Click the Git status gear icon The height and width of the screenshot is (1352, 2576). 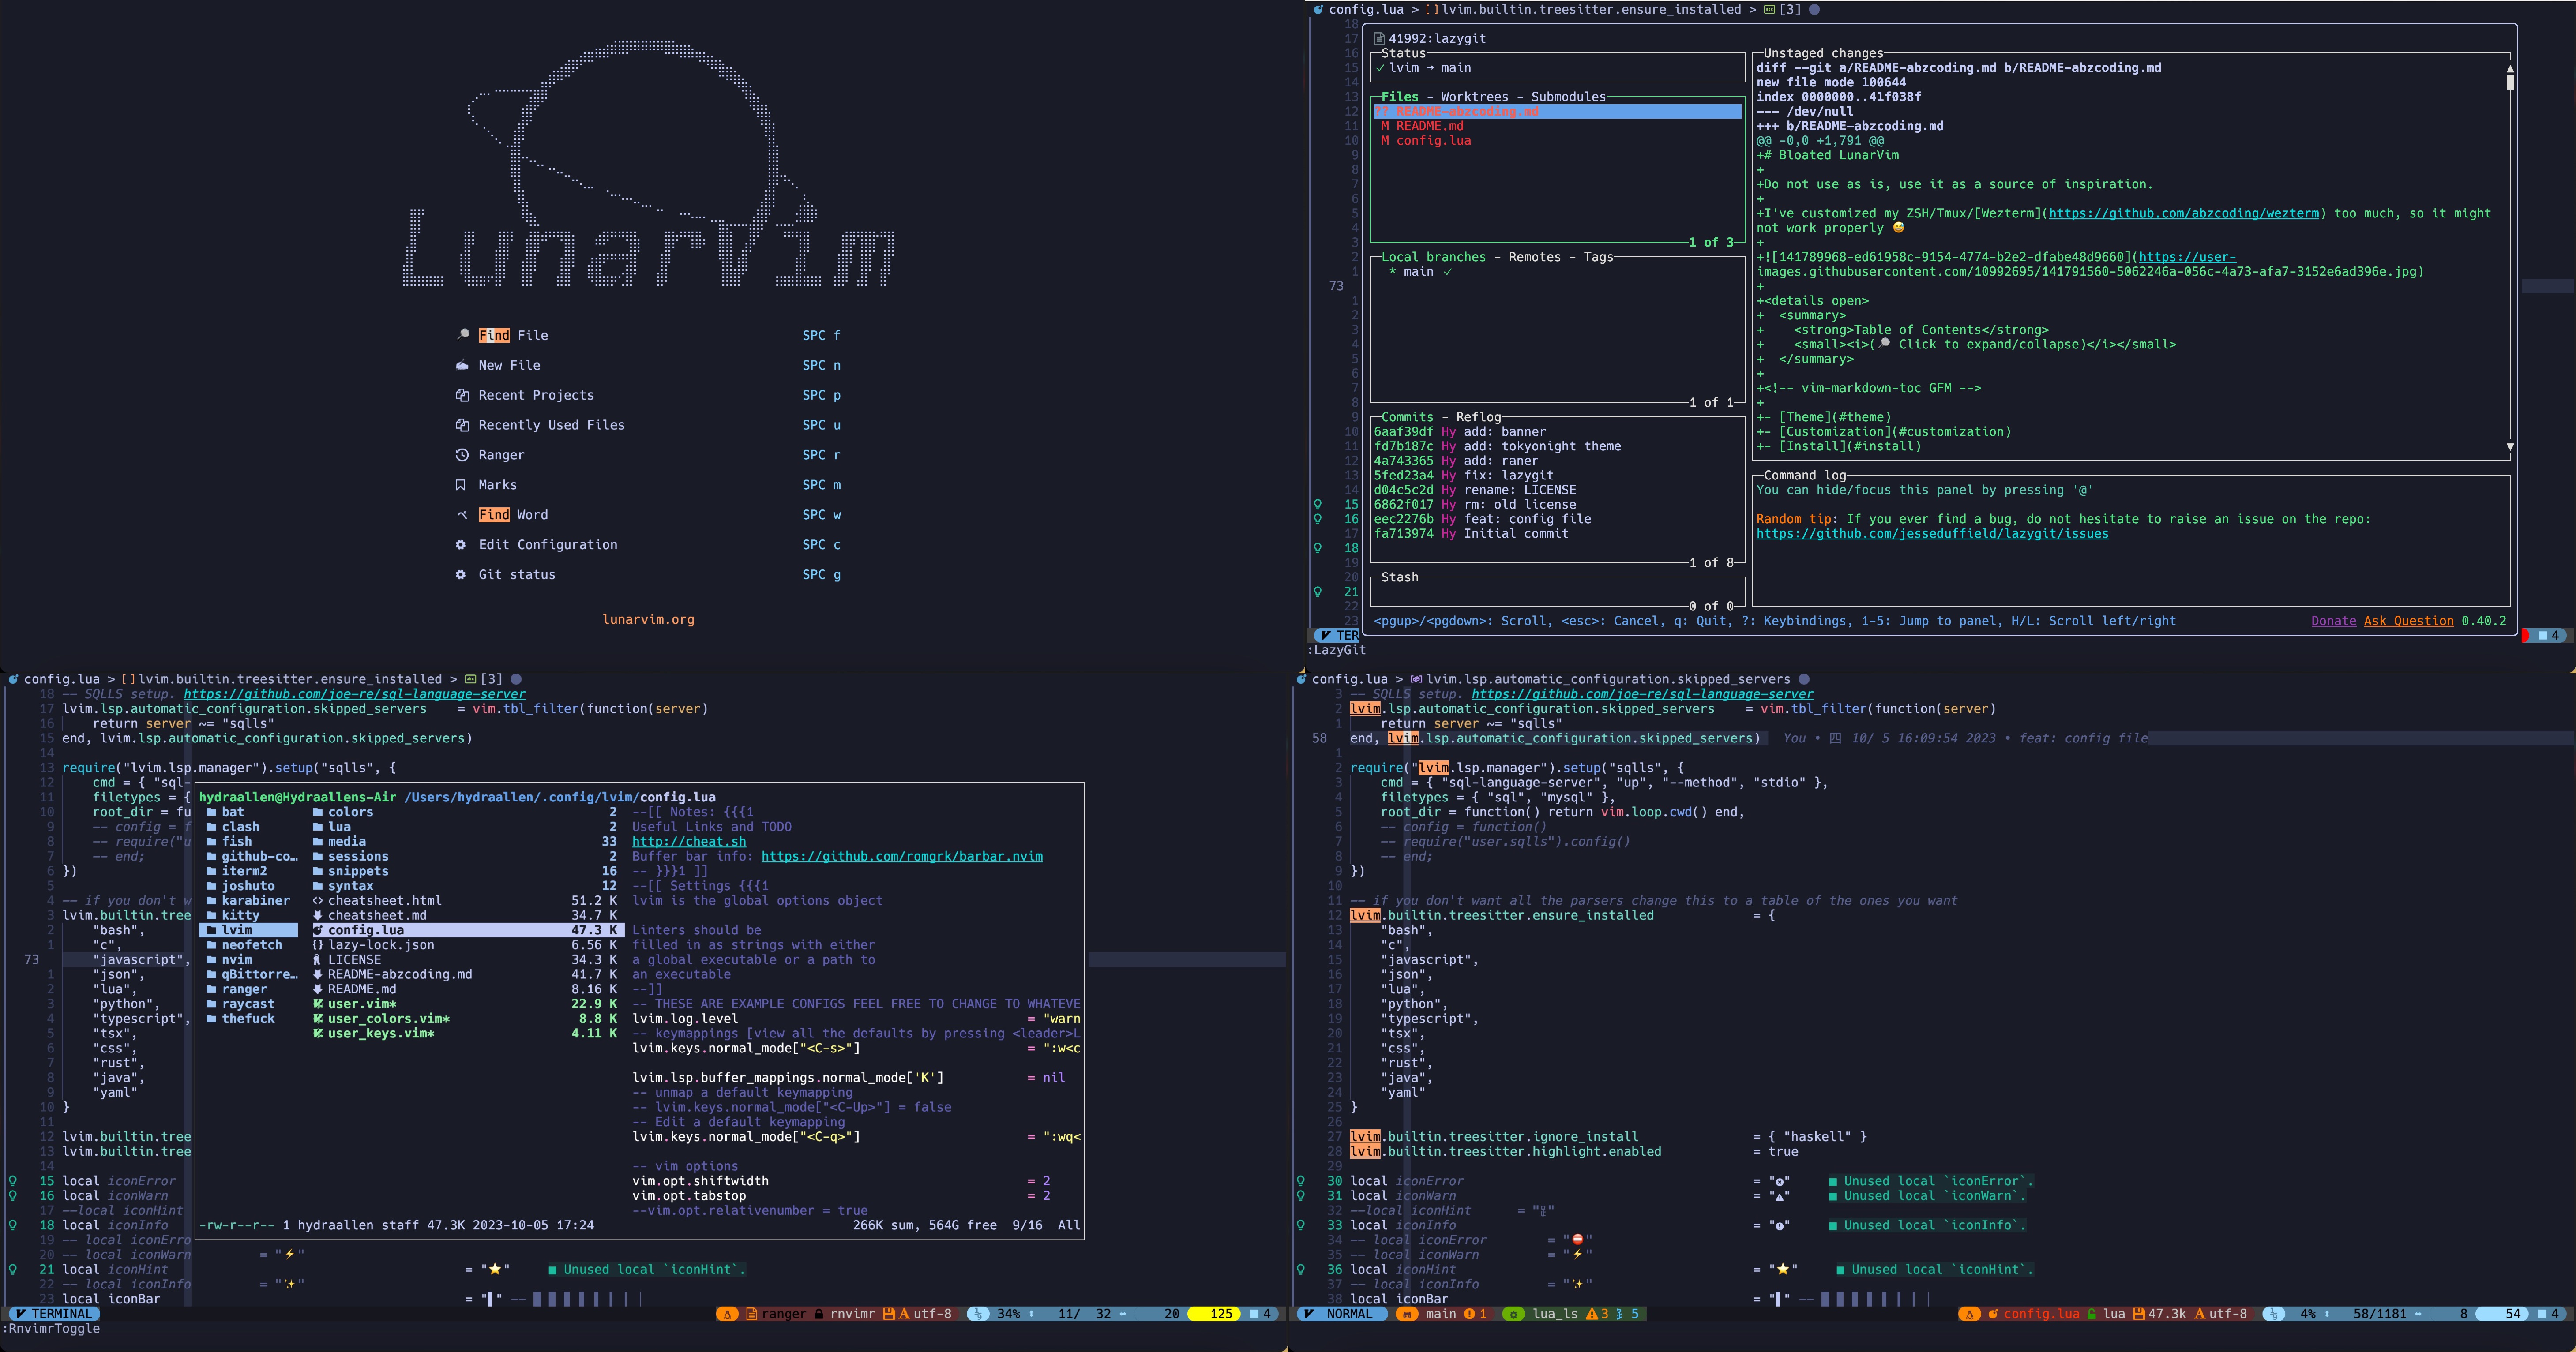click(461, 575)
